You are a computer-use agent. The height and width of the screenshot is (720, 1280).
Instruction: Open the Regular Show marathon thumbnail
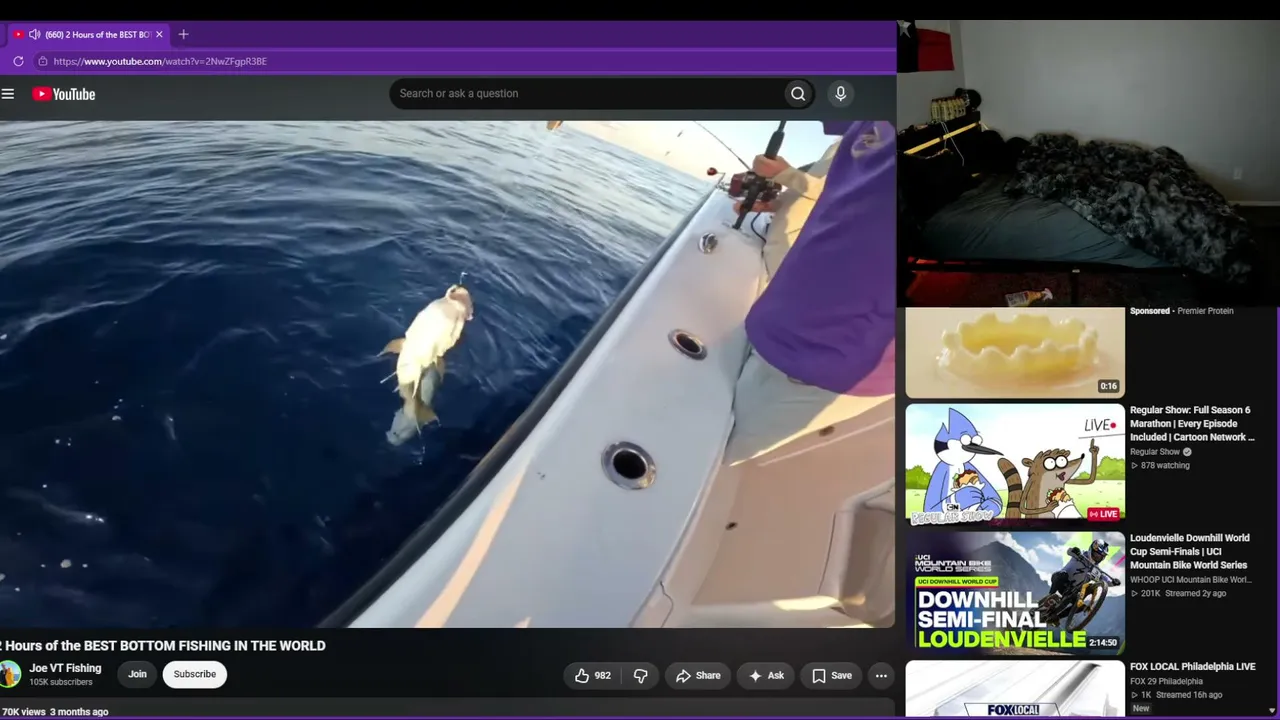coord(1015,465)
